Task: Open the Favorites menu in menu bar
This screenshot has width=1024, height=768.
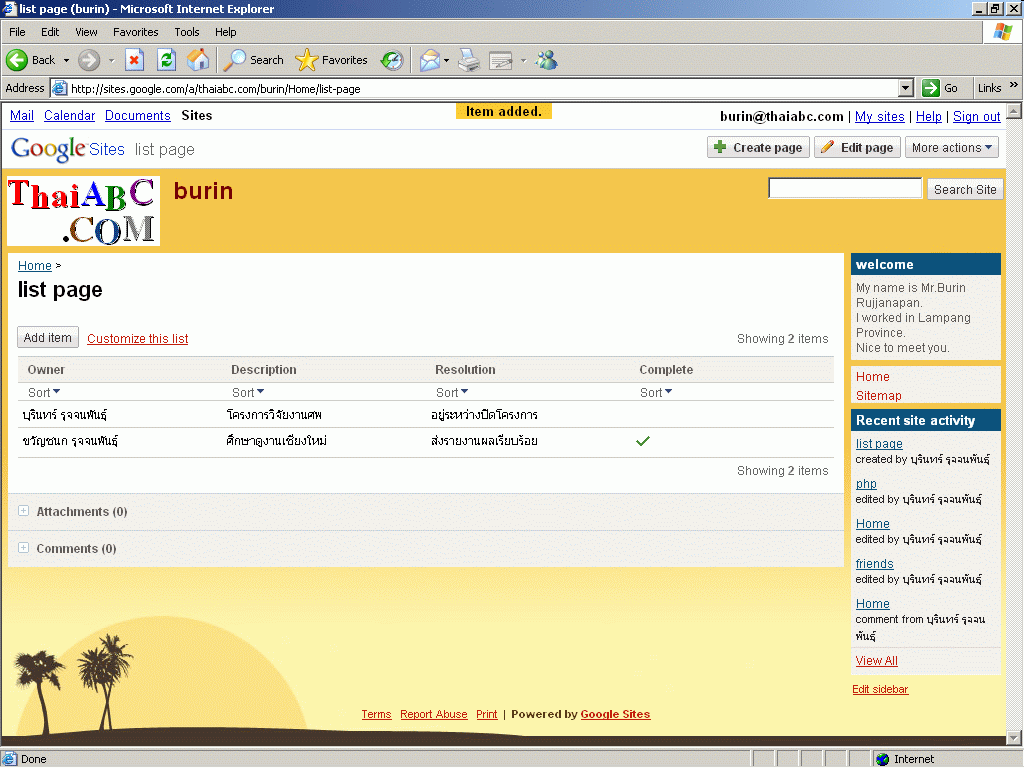Action: point(135,32)
